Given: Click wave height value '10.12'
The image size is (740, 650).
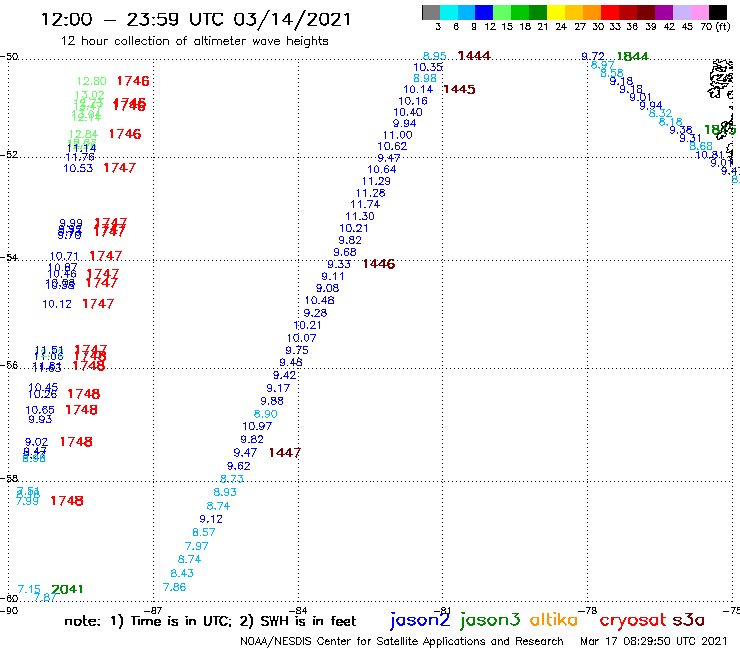Looking at the screenshot, I should 57,304.
